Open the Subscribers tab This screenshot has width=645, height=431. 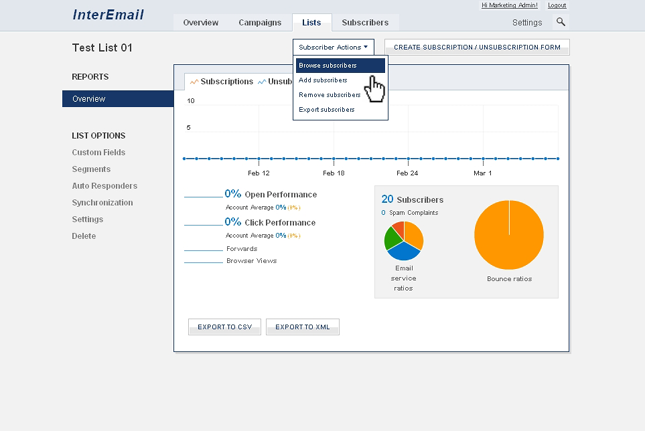tap(365, 22)
